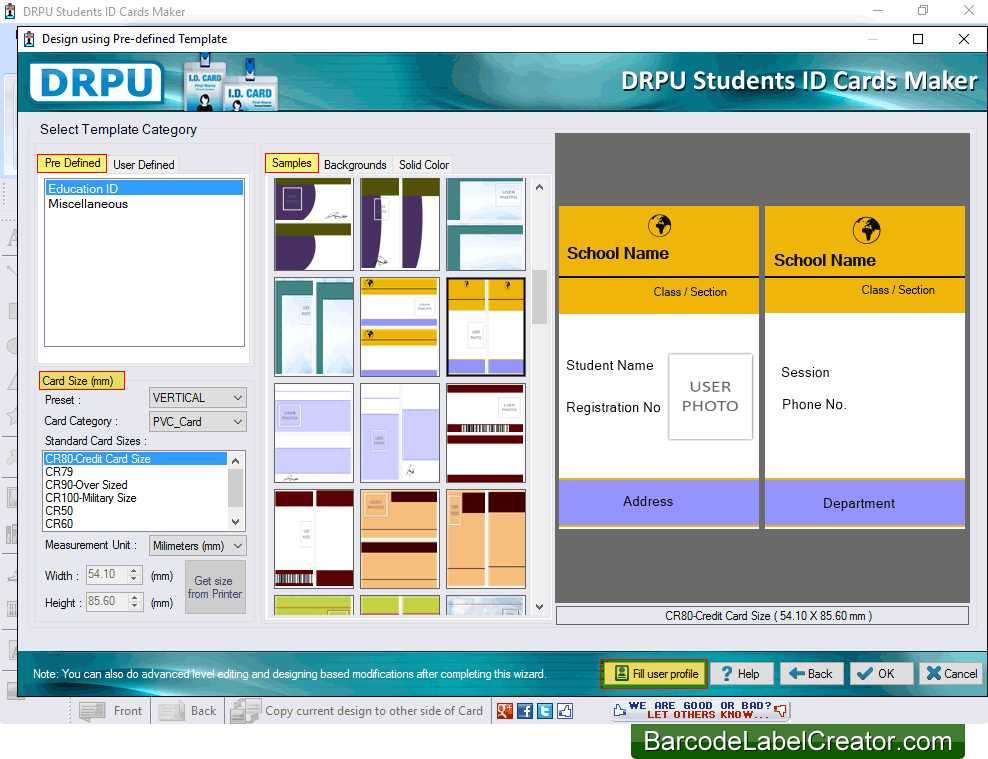Viewport: 988px width, 759px height.
Task: Click the Twitter share icon
Action: 544,710
